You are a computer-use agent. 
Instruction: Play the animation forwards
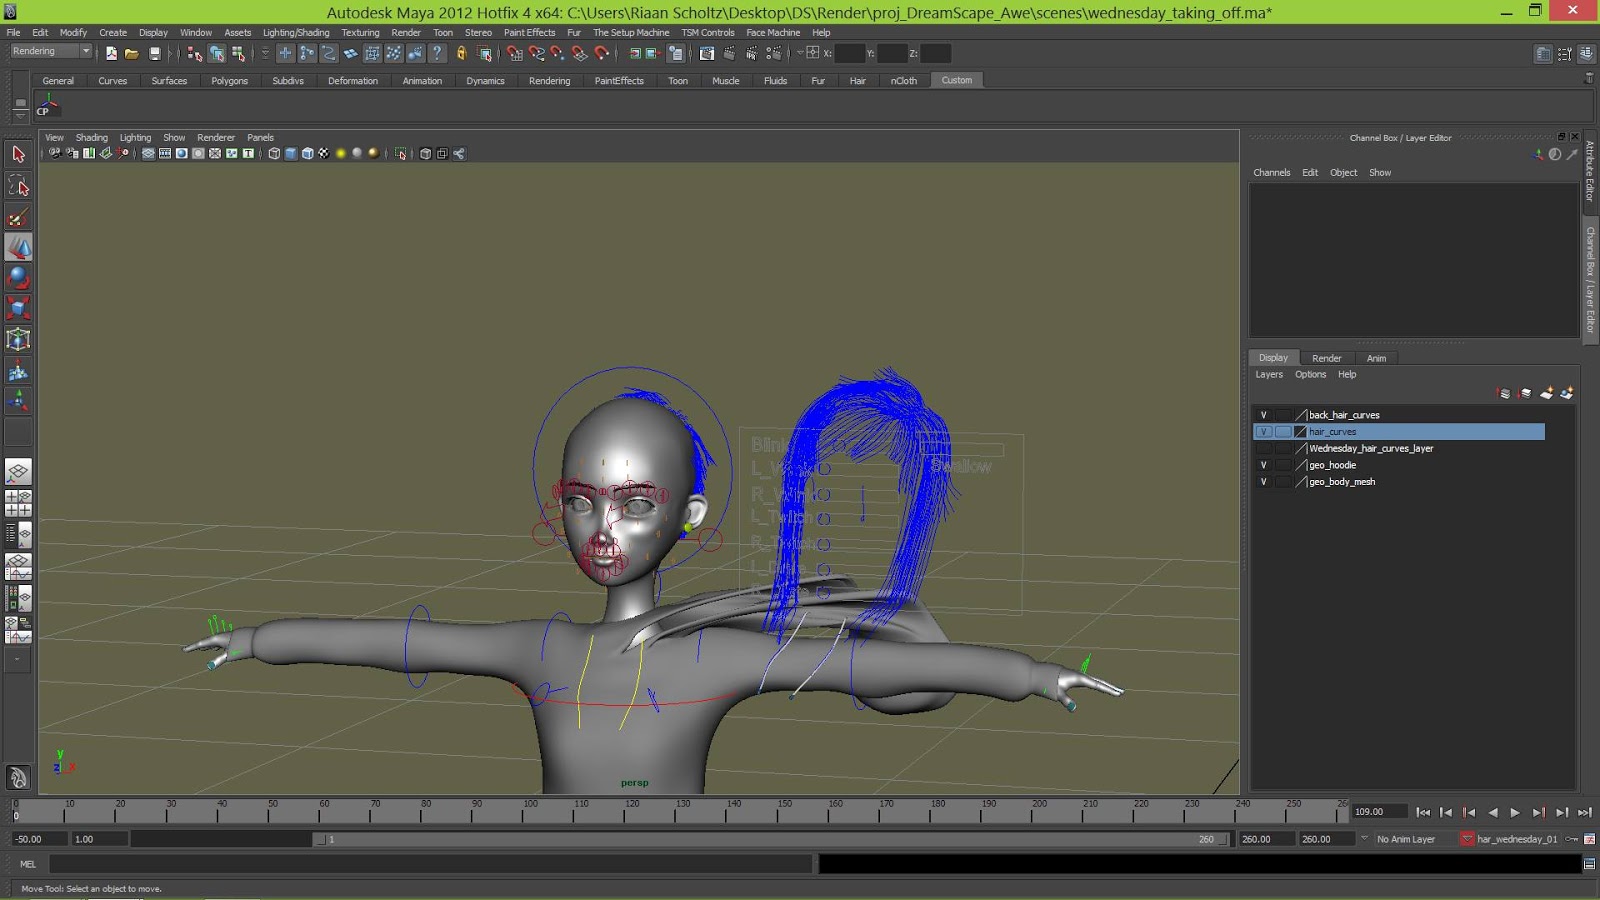tap(1515, 813)
